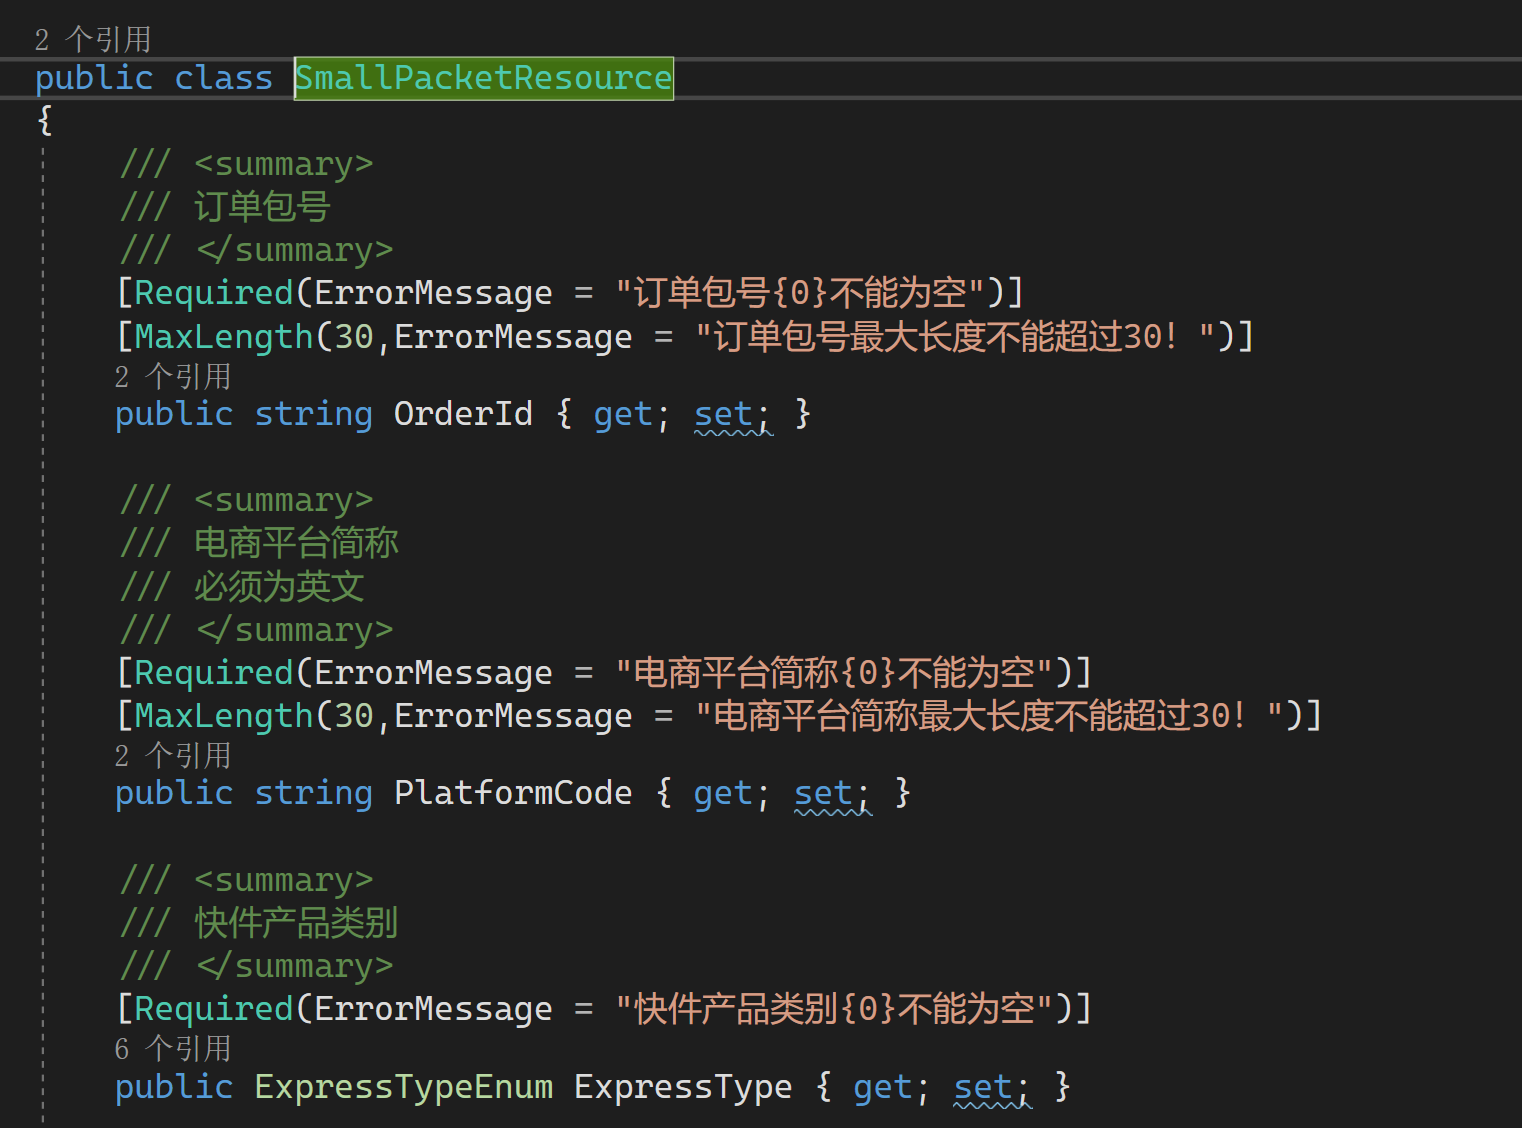Screen dimensions: 1522x1128
Task: Open the references CodeLens above the class declaration
Action: (x=92, y=39)
